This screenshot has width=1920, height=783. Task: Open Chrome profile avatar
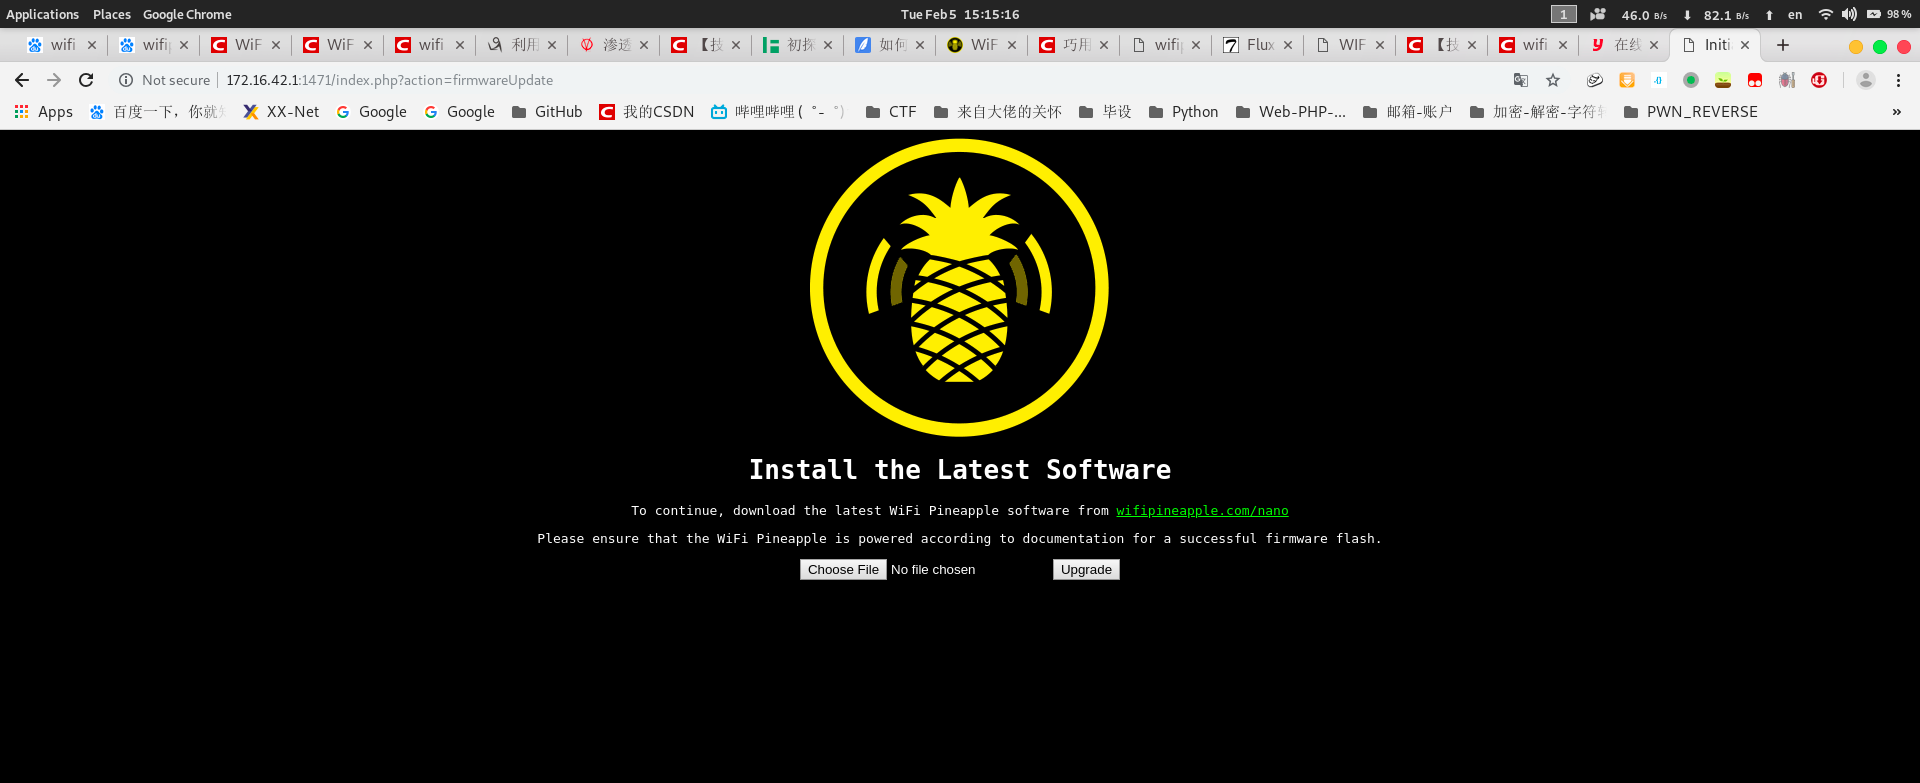coord(1866,80)
